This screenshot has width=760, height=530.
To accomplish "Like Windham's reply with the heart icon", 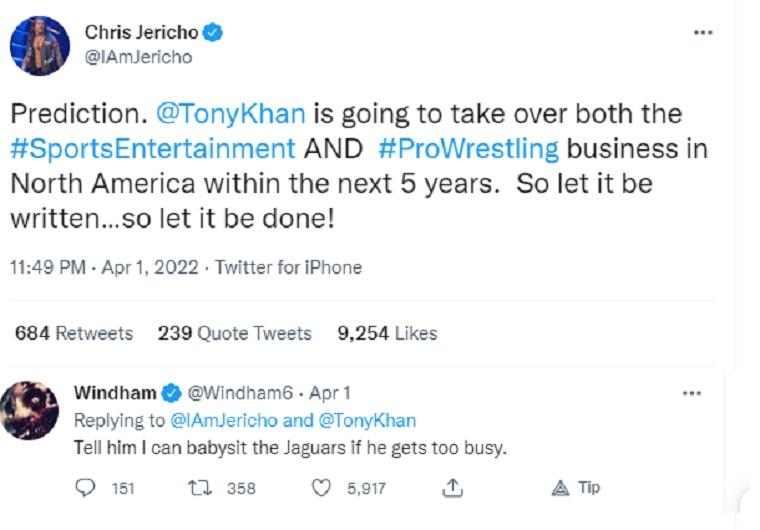I will click(322, 488).
